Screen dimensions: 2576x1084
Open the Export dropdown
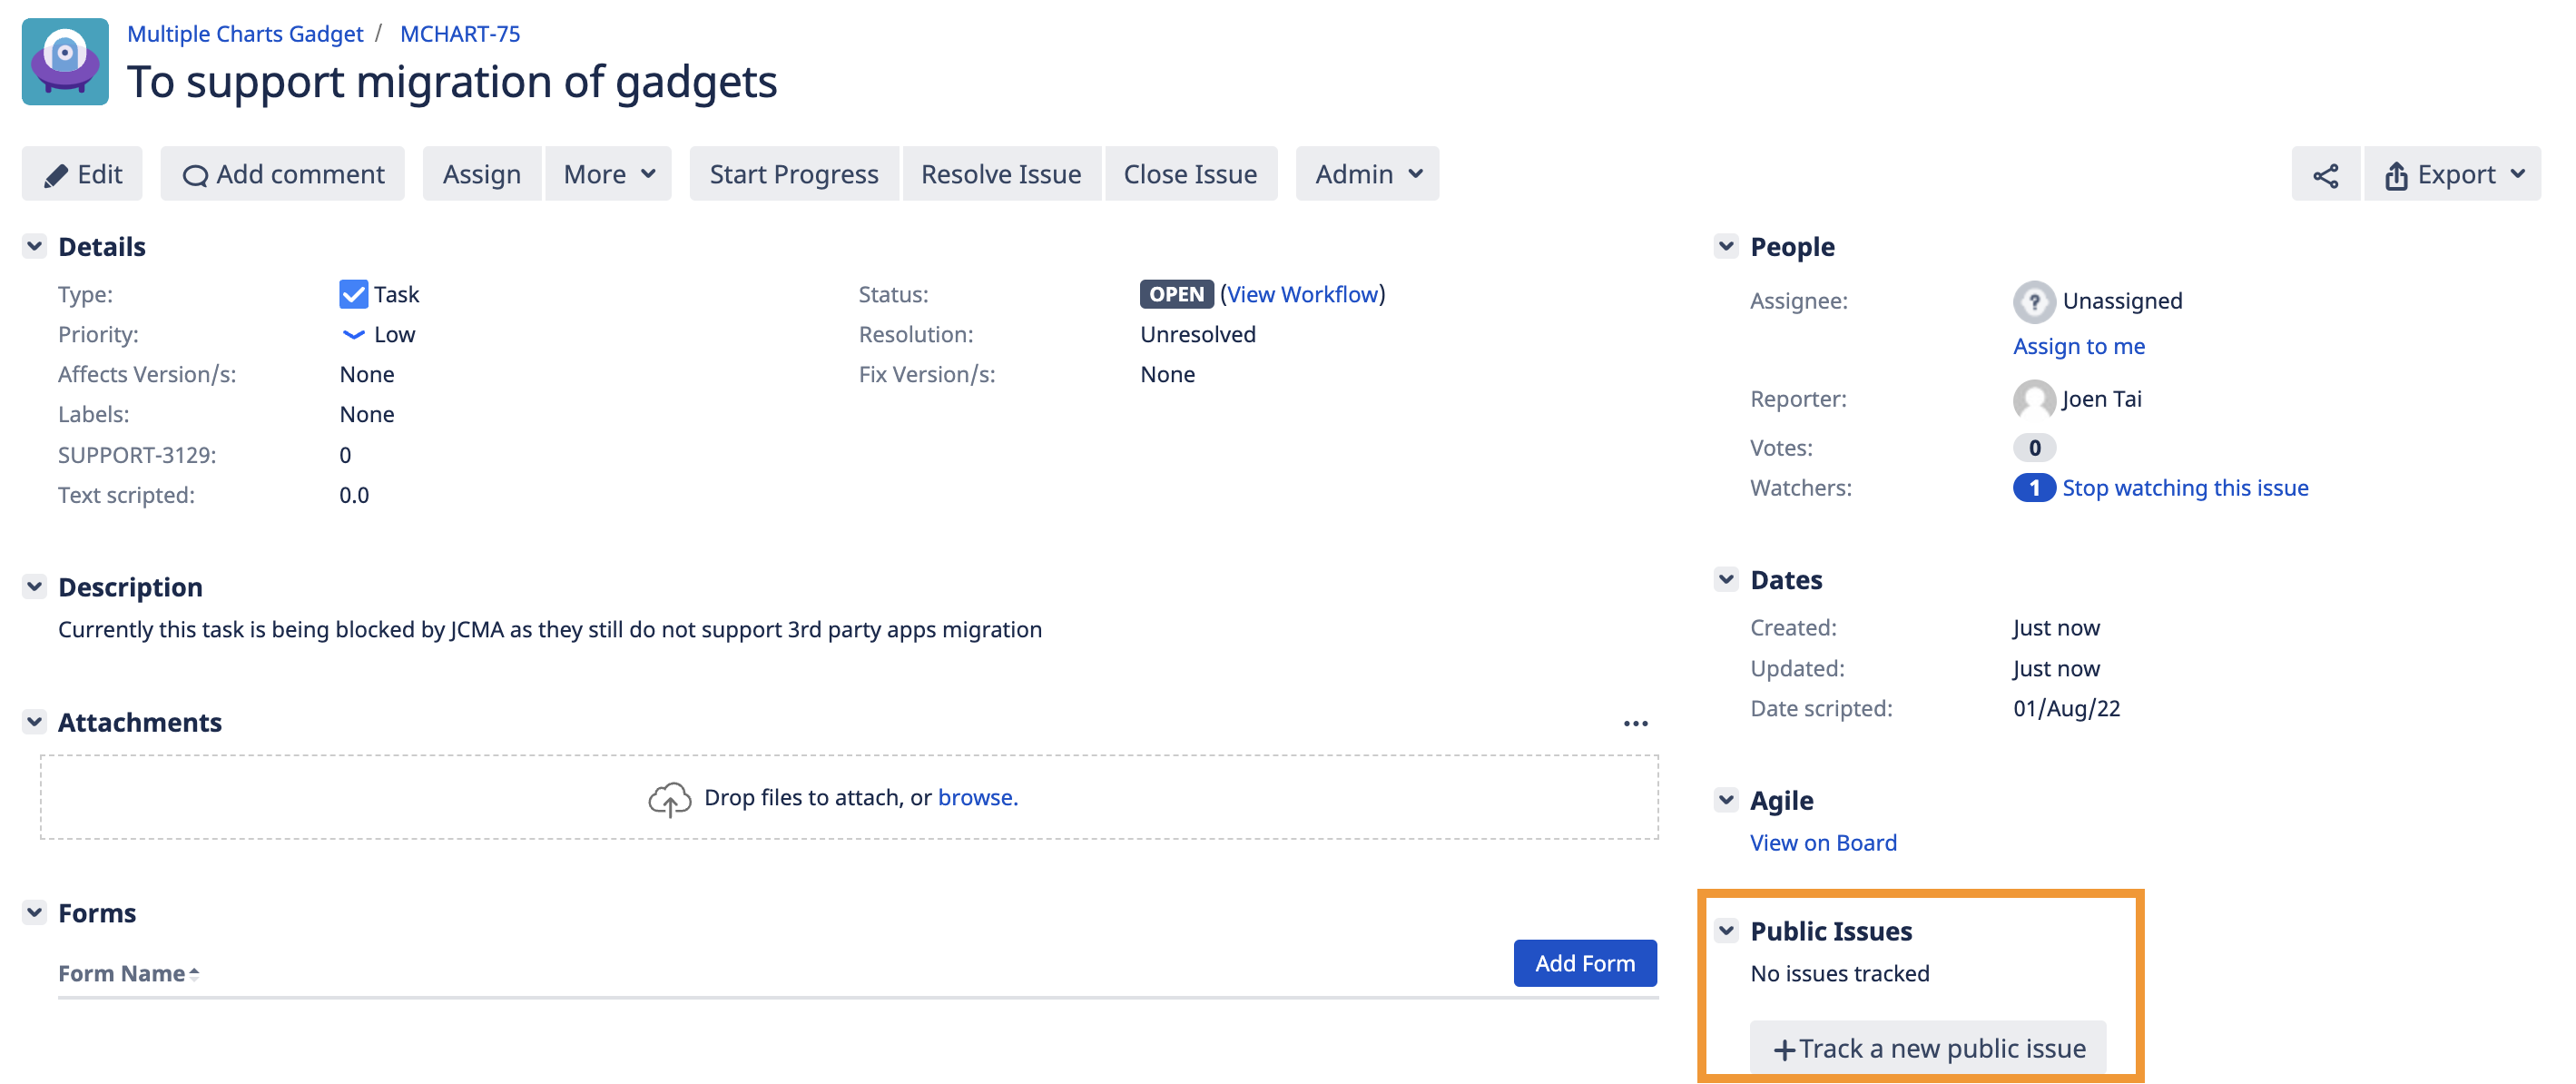click(x=2452, y=175)
